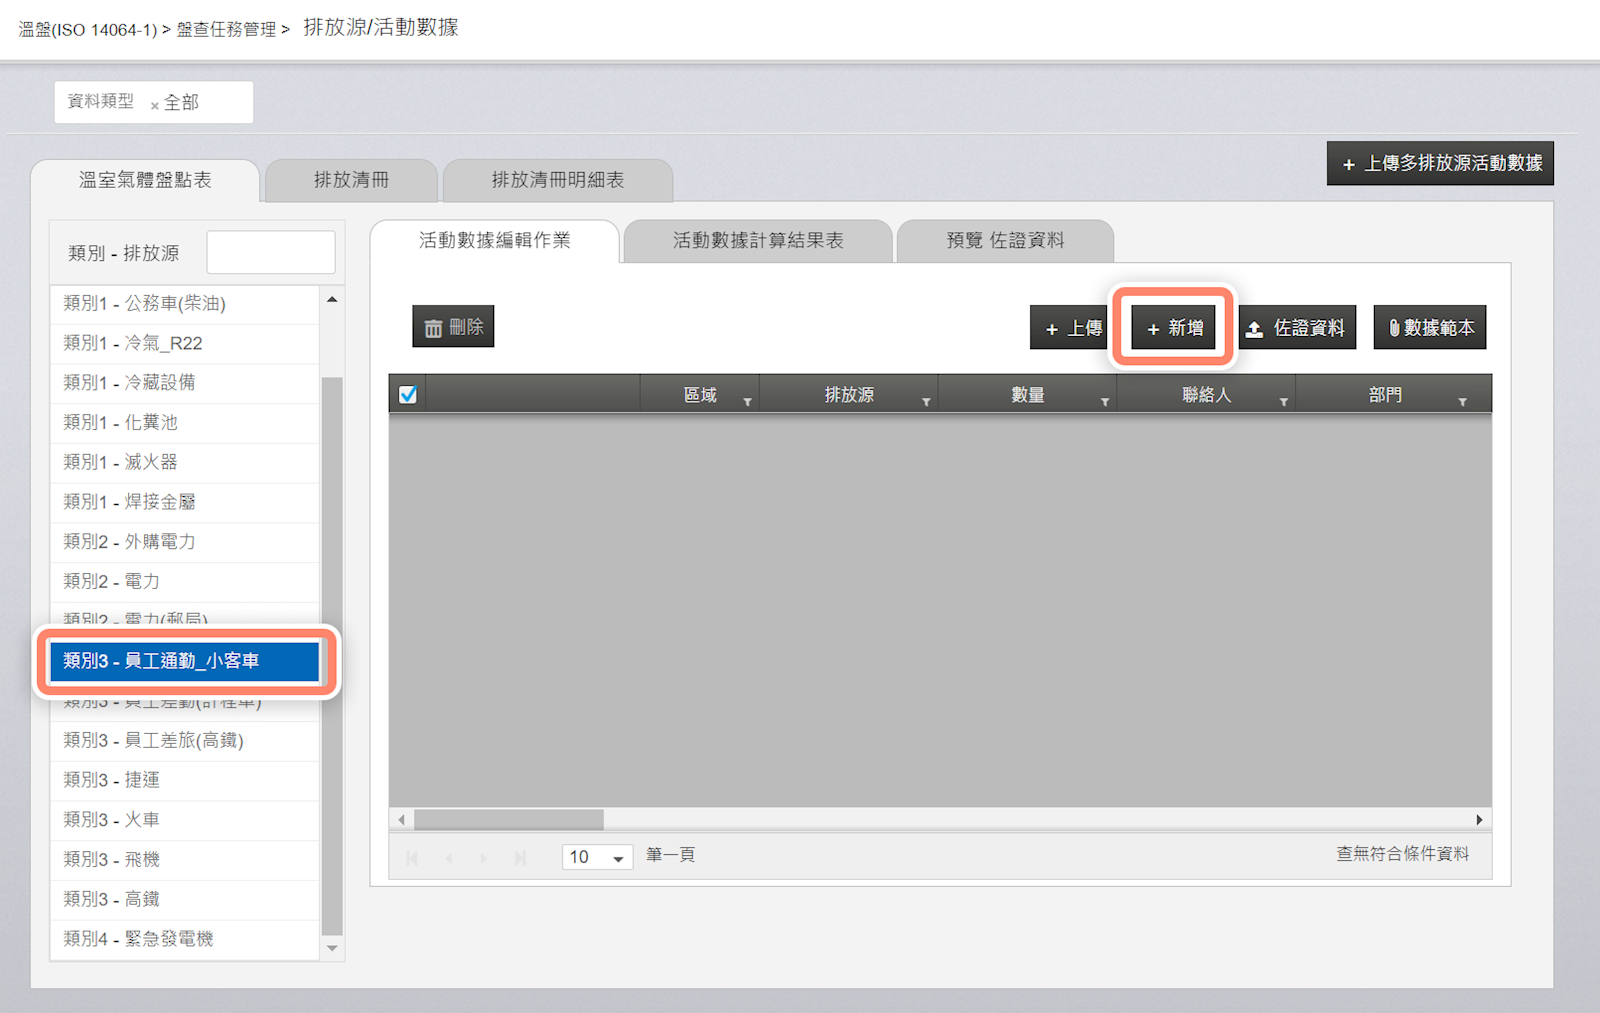Click the category list scroll-down arrow
This screenshot has width=1600, height=1013.
pyautogui.click(x=332, y=948)
